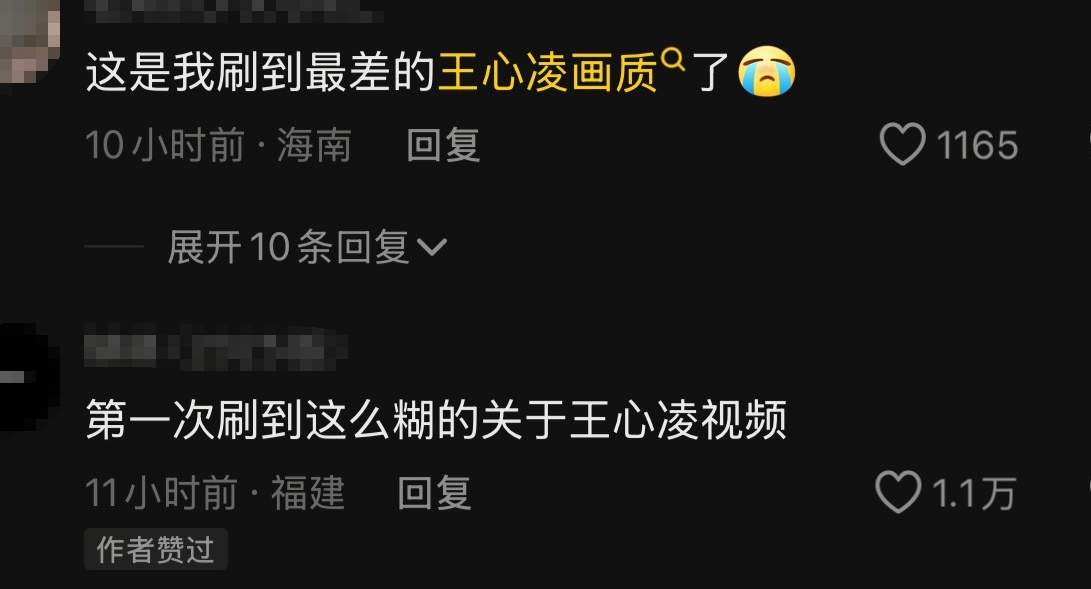The image size is (1091, 589).
Task: Select the 作者赞过 badge
Action: (x=156, y=549)
